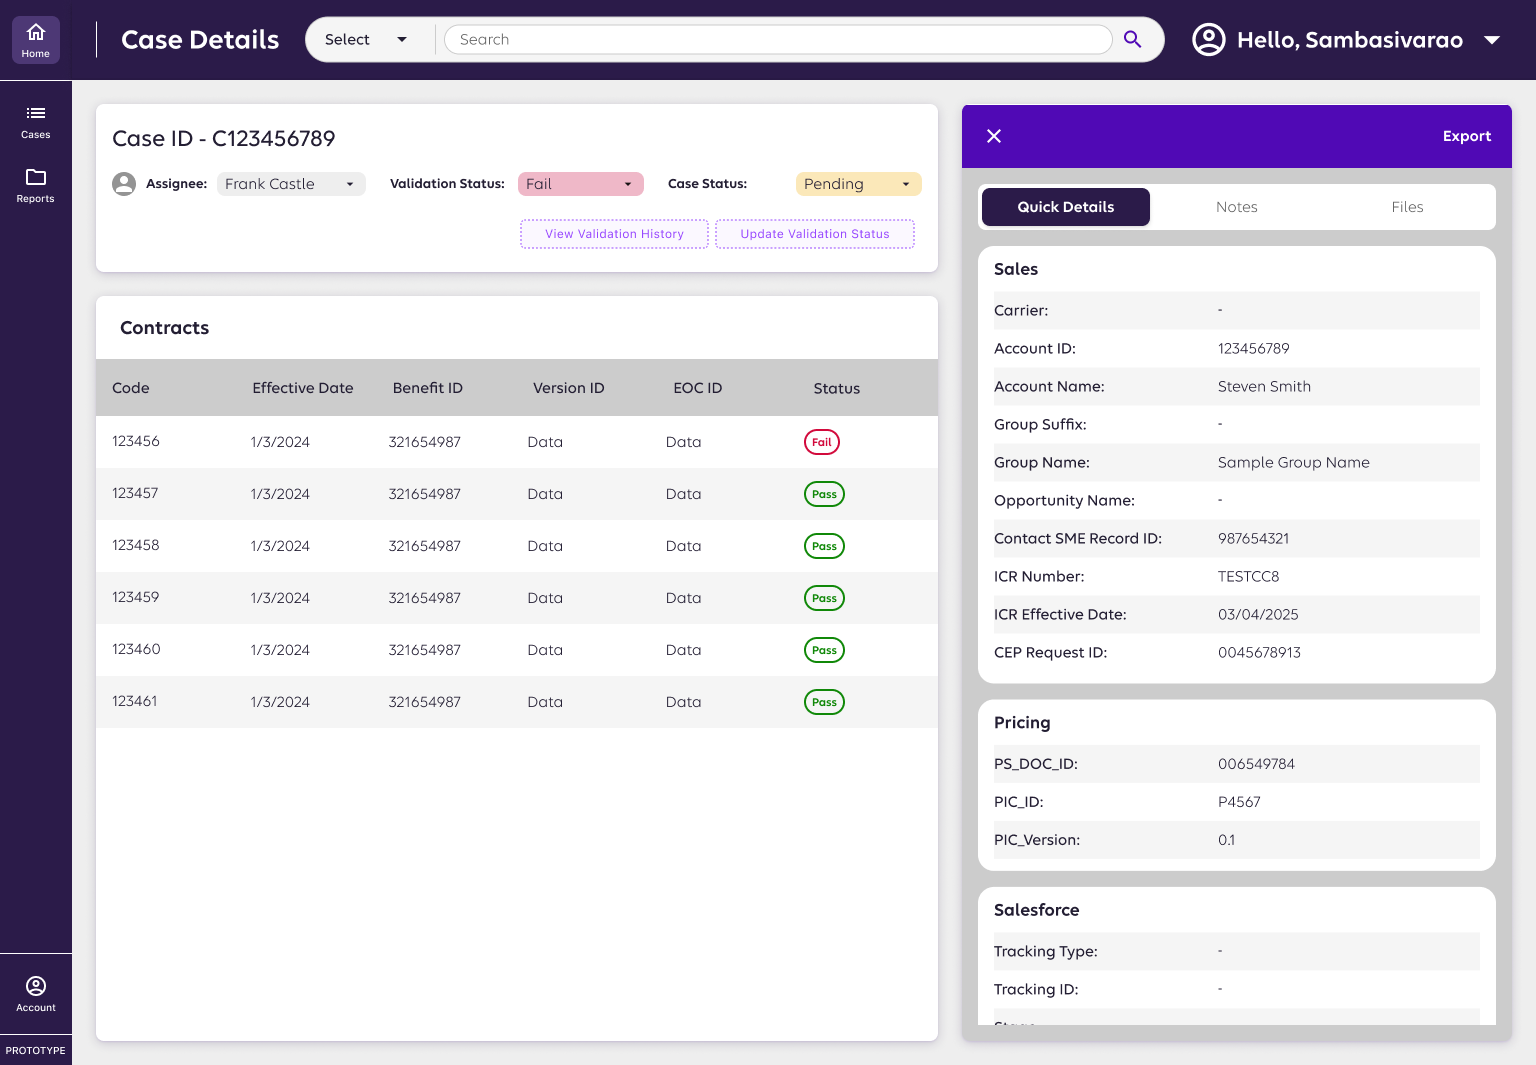Change assignee via the Frank Castle dropdown

click(290, 184)
